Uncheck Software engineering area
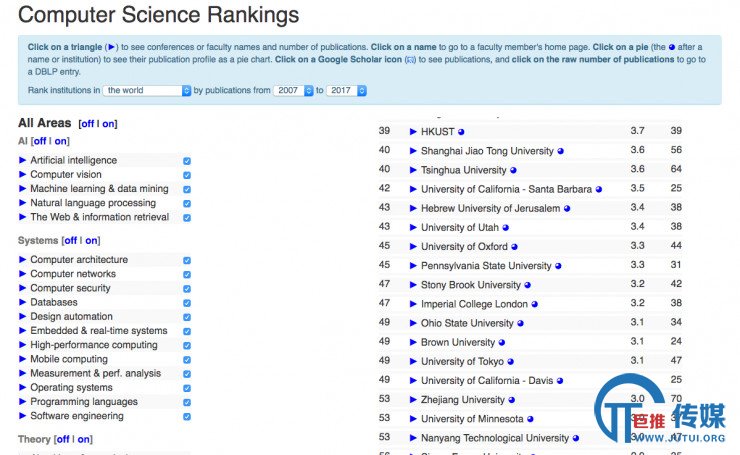Screen dimensions: 740x455 pos(187,417)
